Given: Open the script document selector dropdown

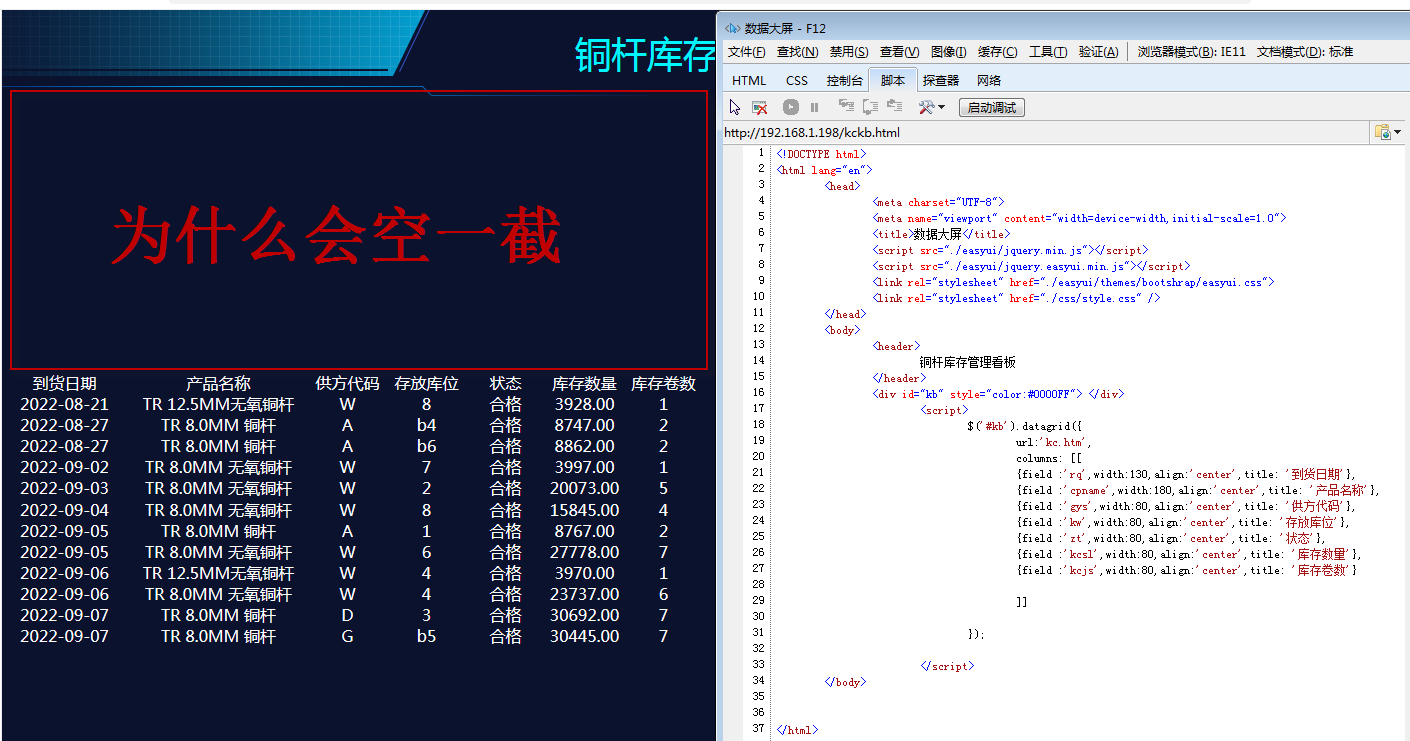Looking at the screenshot, I should tap(1388, 132).
